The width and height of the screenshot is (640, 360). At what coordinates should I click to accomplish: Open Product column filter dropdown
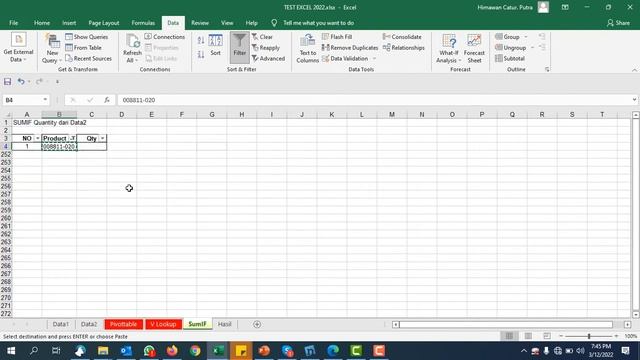[x=73, y=138]
